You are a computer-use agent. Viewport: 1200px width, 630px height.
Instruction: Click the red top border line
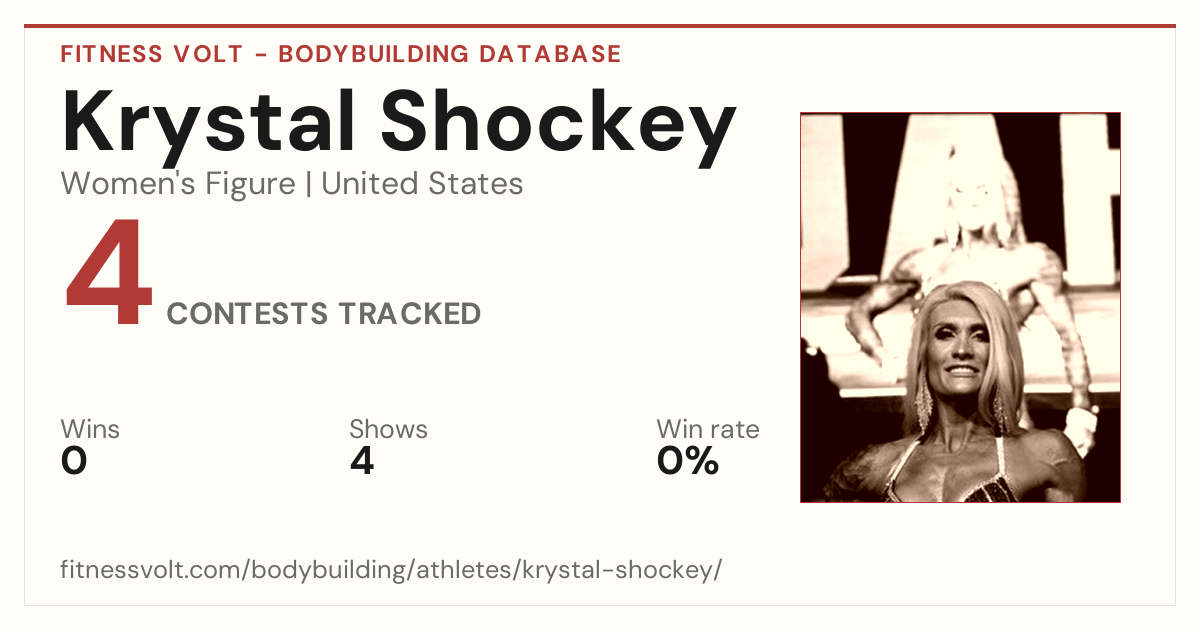600,26
